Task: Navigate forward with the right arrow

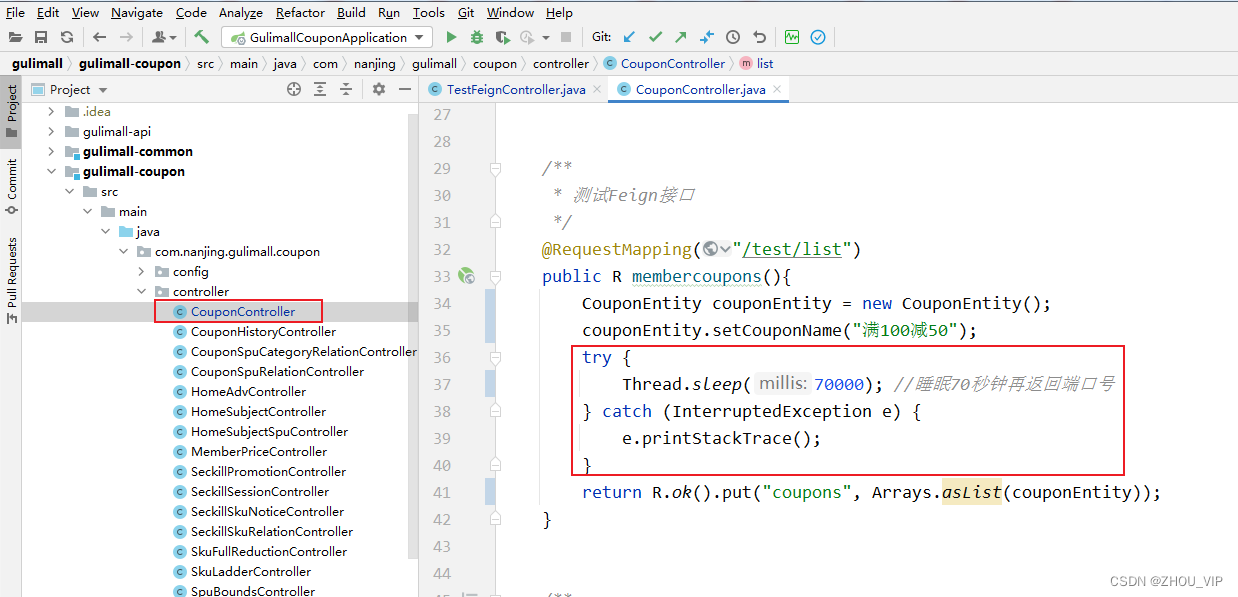Action: [126, 37]
